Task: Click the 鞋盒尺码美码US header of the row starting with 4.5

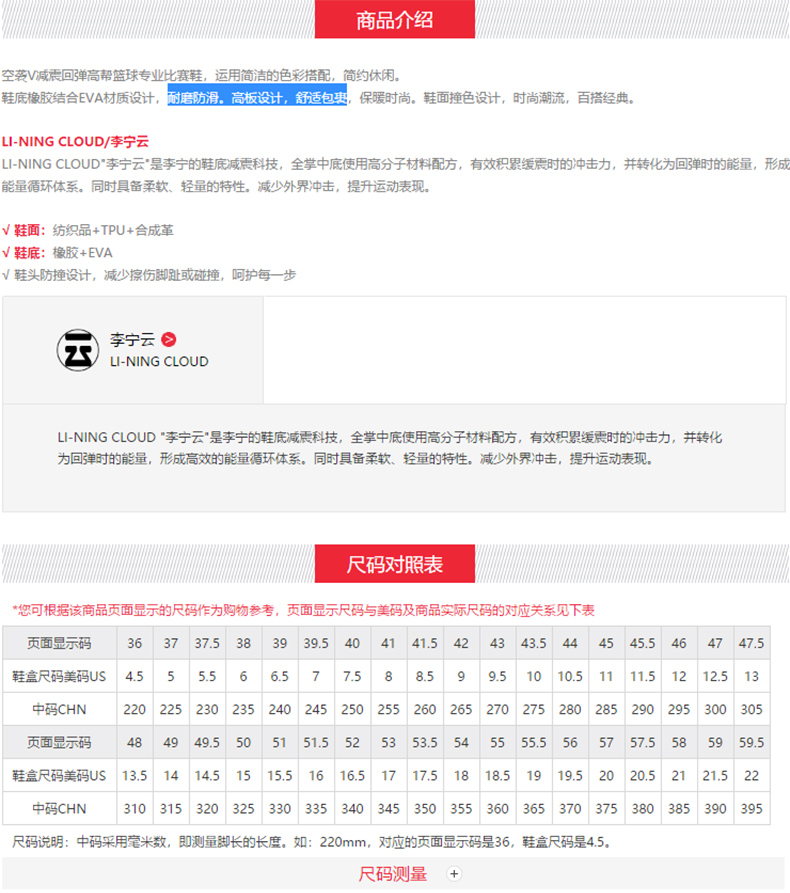Action: pyautogui.click(x=59, y=676)
